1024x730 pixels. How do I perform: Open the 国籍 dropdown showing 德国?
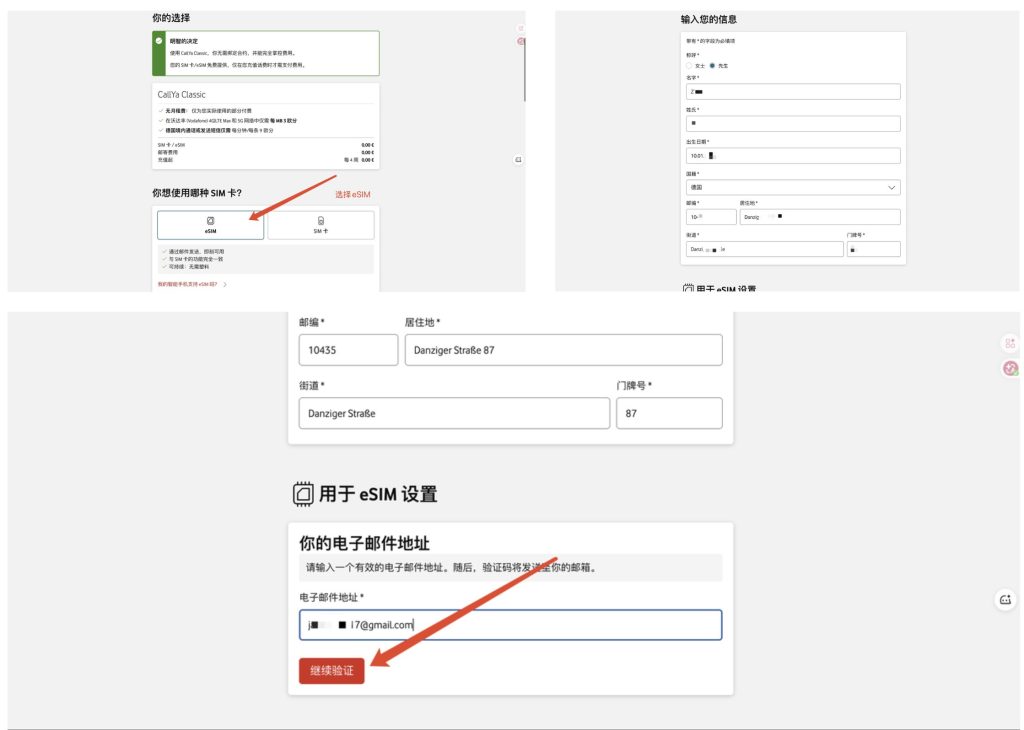(x=790, y=187)
